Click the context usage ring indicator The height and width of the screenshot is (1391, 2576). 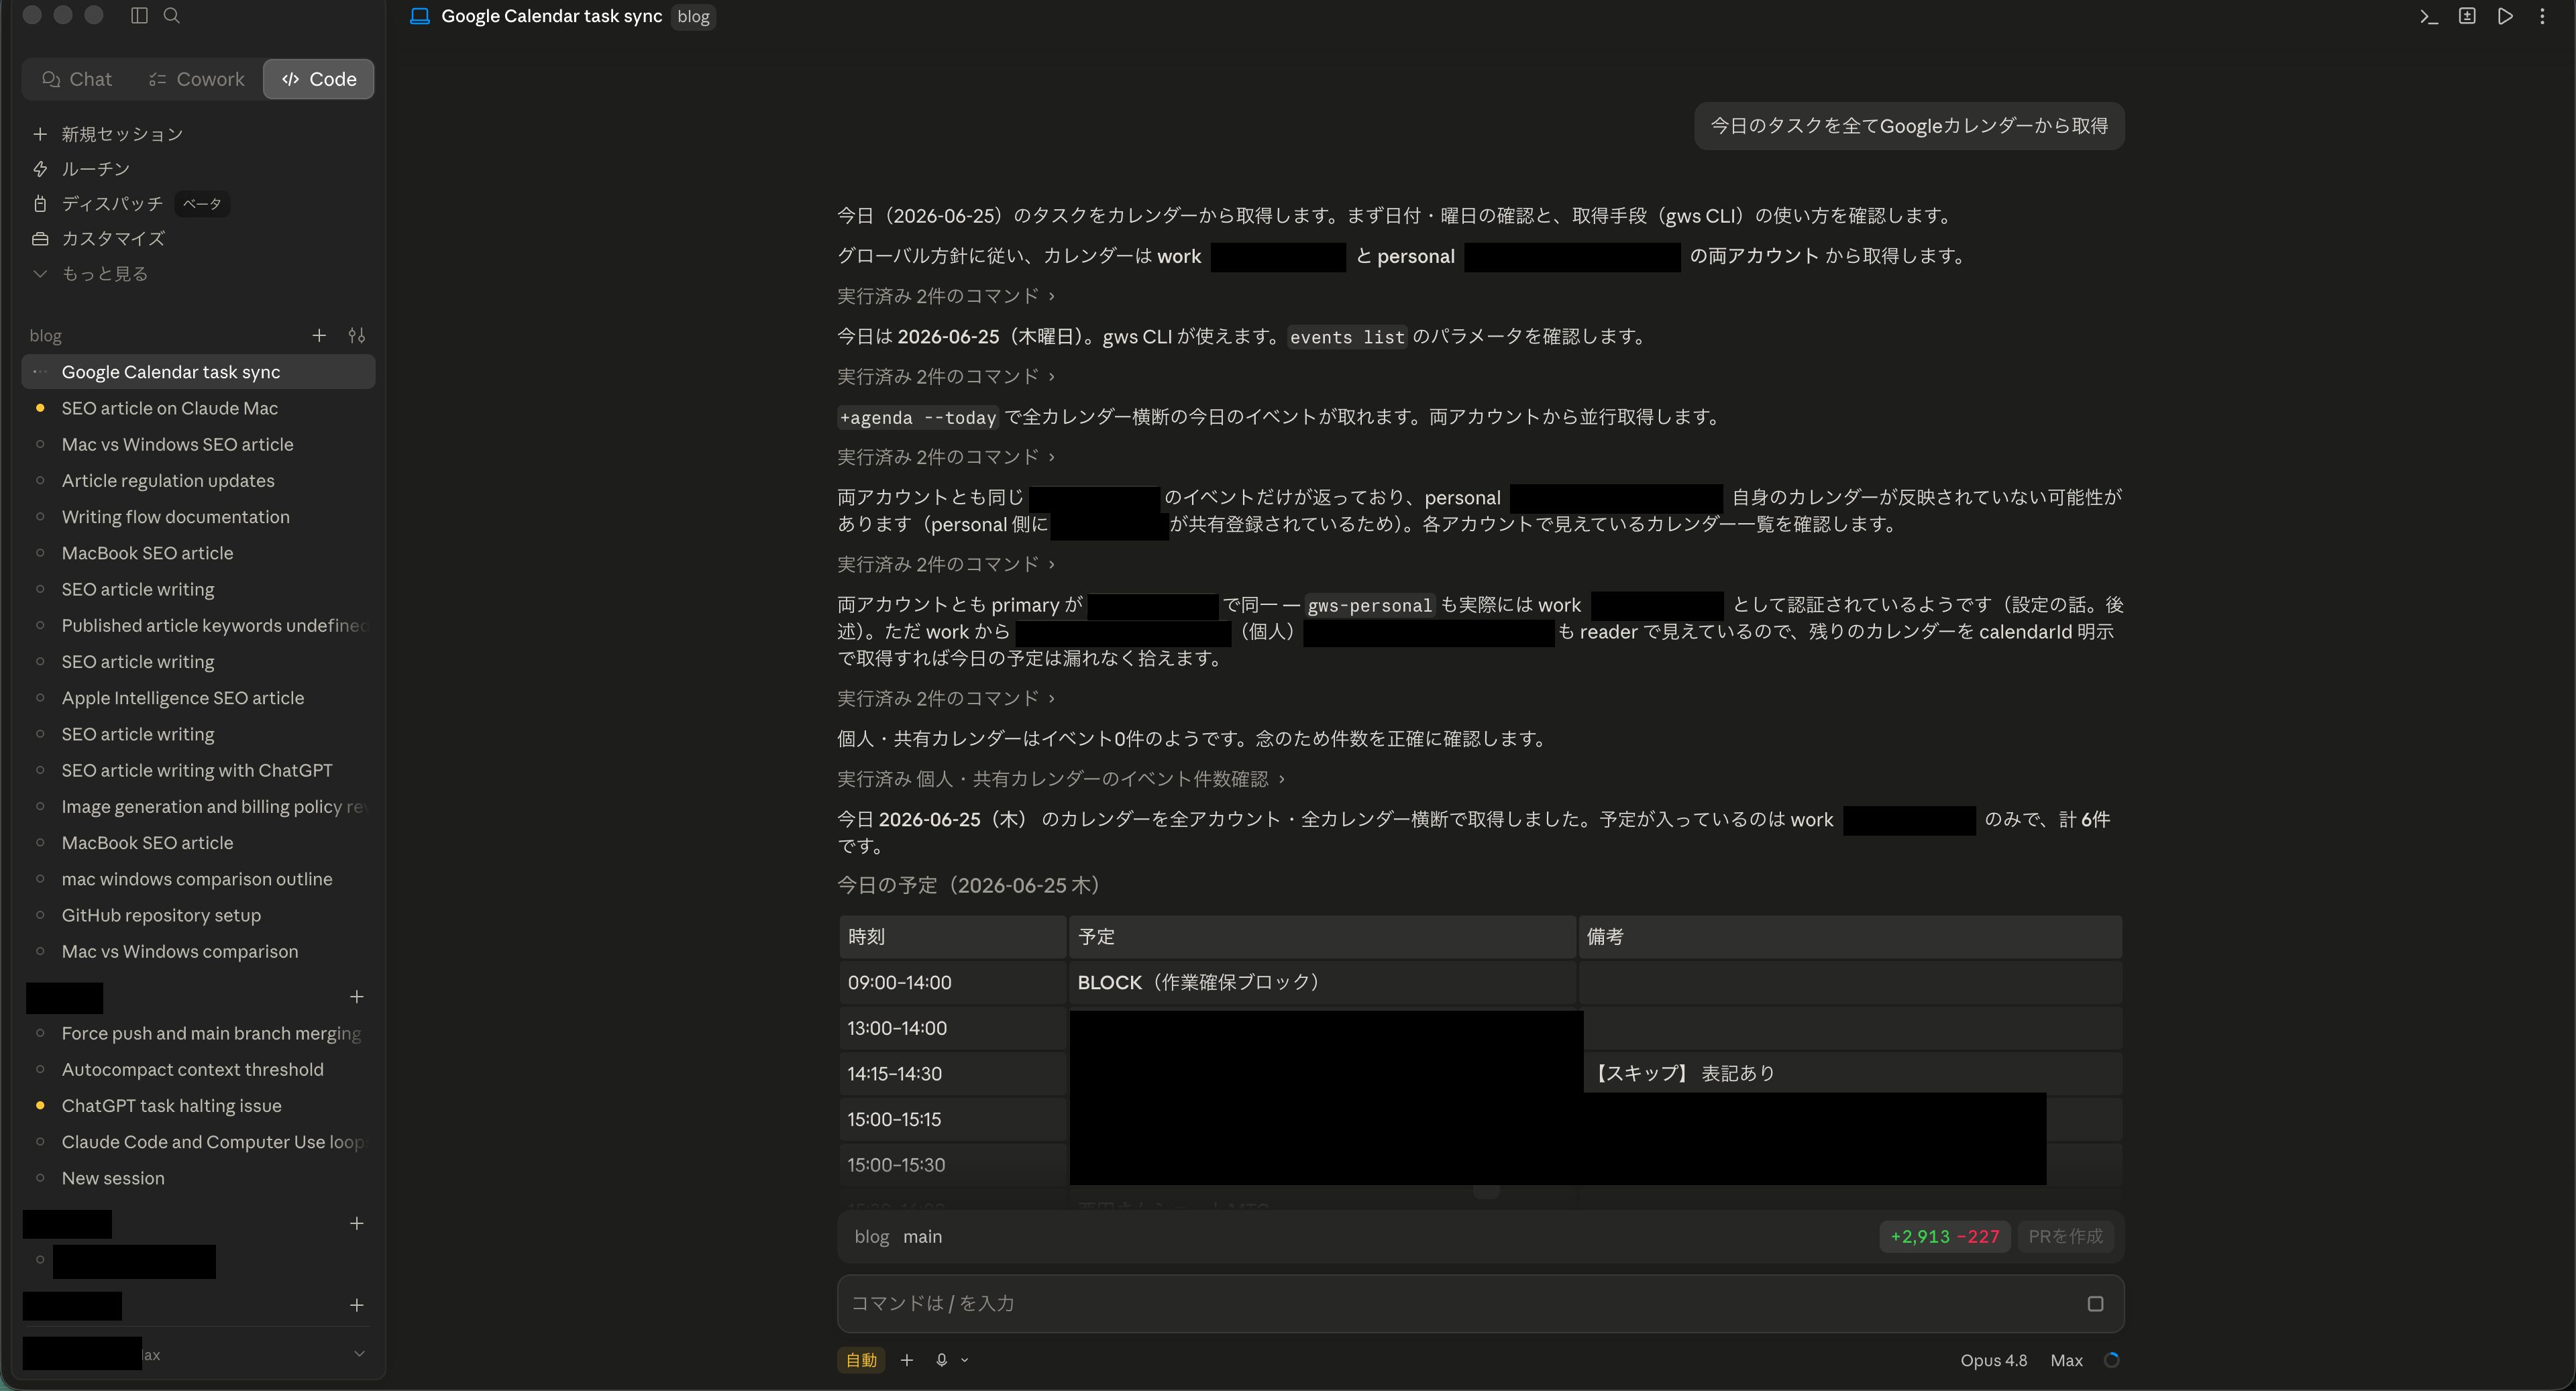click(2111, 1360)
